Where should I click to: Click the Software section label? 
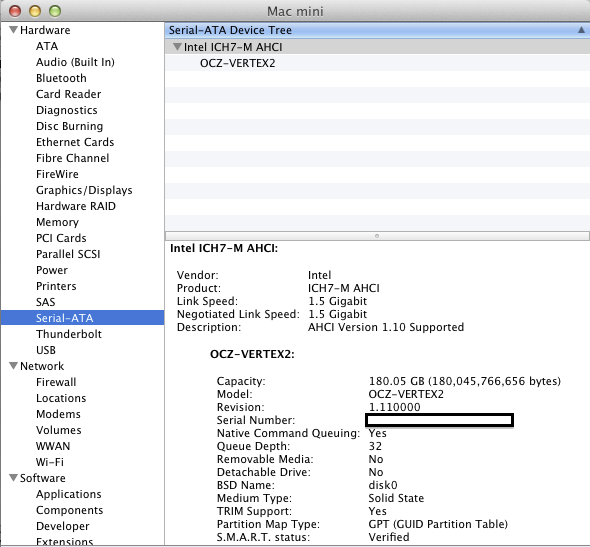click(43, 478)
